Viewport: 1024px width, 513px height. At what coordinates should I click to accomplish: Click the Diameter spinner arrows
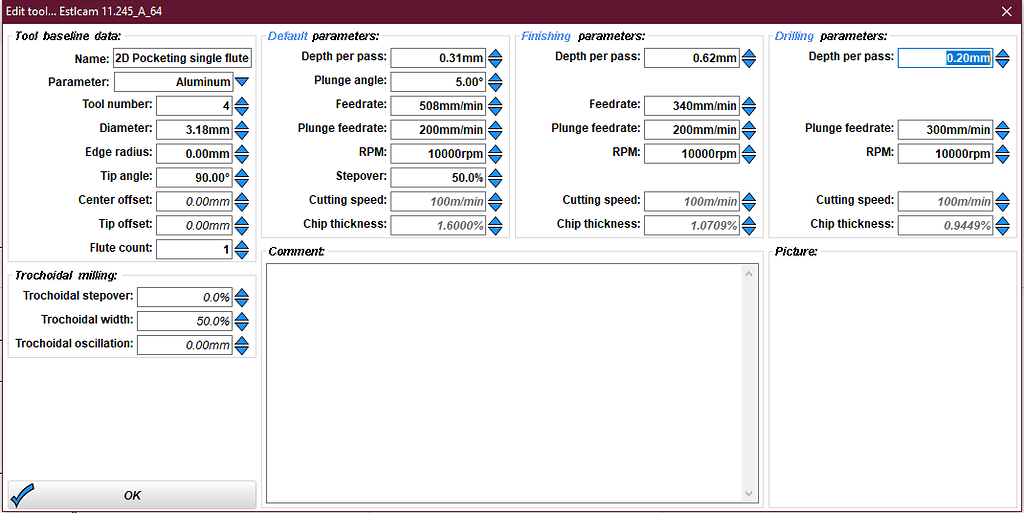click(x=242, y=130)
